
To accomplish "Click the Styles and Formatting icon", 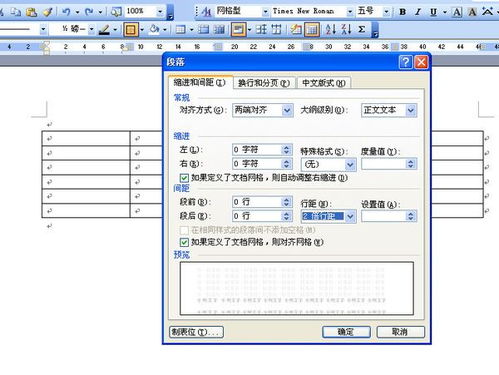I will coord(206,12).
